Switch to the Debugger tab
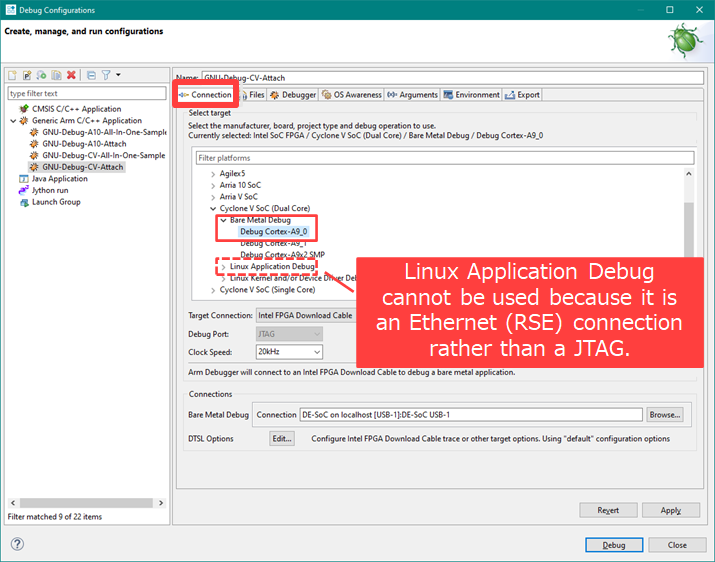The height and width of the screenshot is (562, 715). pos(293,95)
